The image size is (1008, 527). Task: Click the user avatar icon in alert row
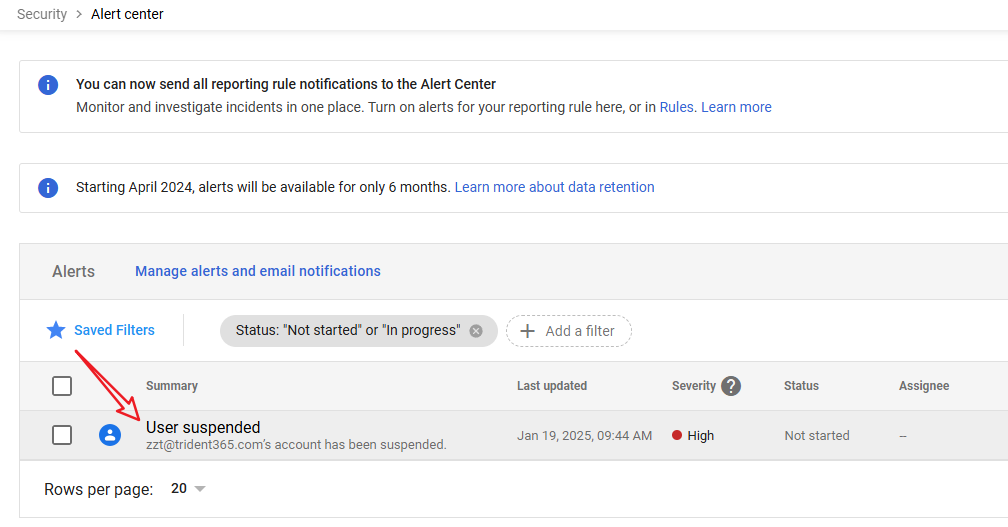[x=110, y=435]
